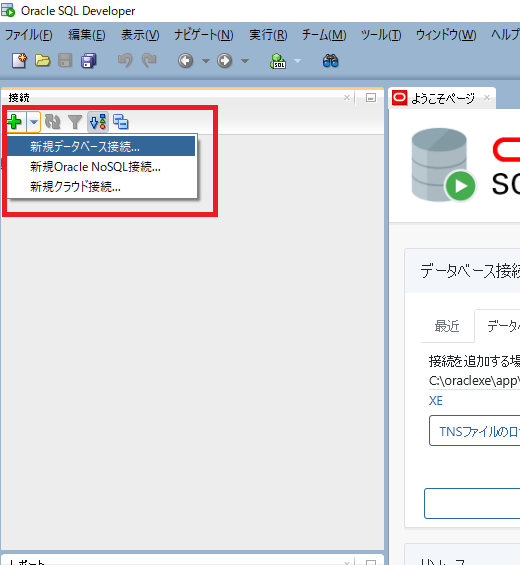Close the 接続 panel
Viewport: 520px width, 565px height.
tap(347, 98)
